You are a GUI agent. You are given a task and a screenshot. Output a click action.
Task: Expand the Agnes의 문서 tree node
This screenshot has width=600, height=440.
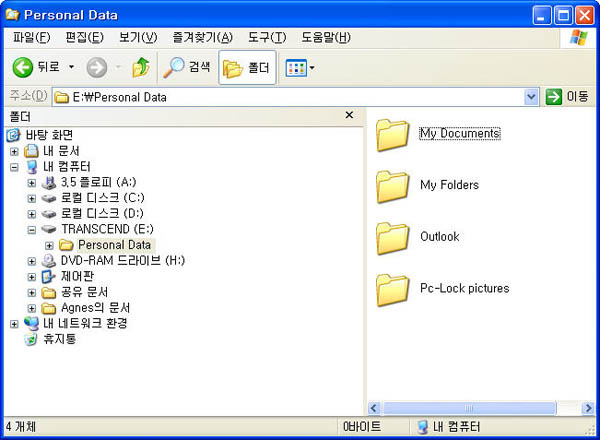(x=32, y=308)
